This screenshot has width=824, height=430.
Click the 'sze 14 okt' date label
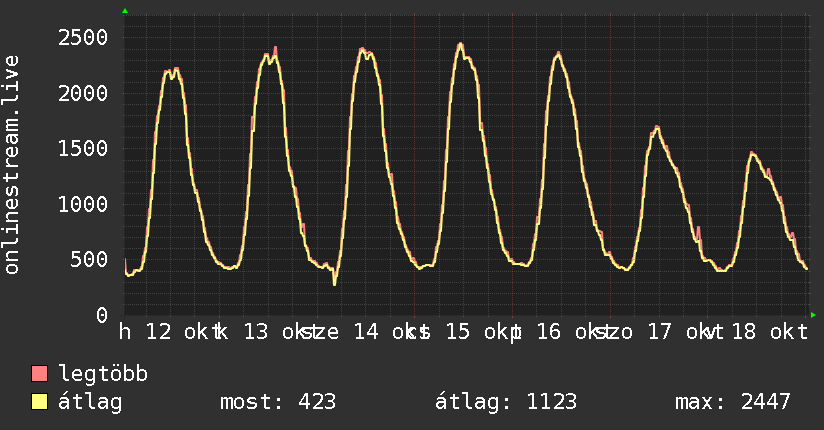click(365, 332)
